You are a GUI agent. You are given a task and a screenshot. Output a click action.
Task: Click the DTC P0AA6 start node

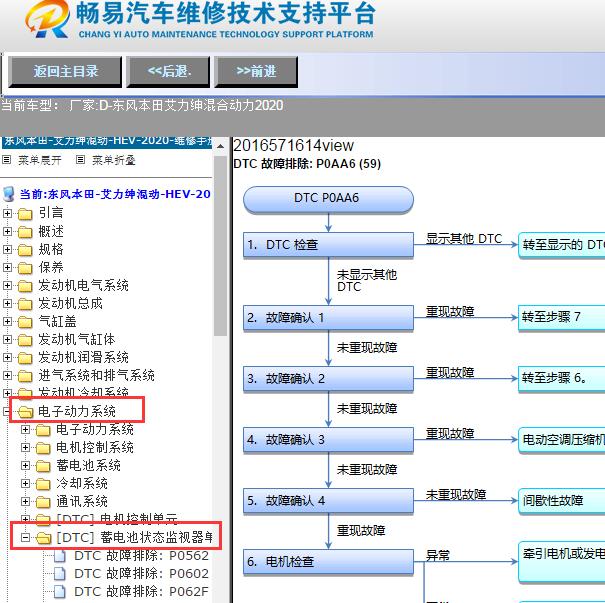(328, 199)
